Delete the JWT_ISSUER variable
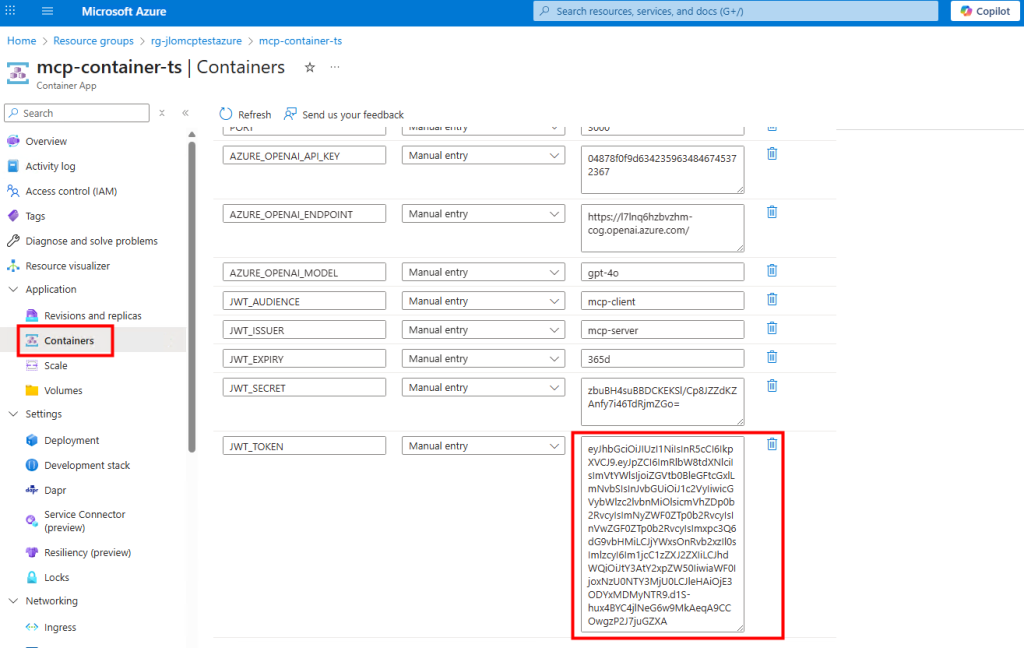This screenshot has height=648, width=1024. pos(772,327)
